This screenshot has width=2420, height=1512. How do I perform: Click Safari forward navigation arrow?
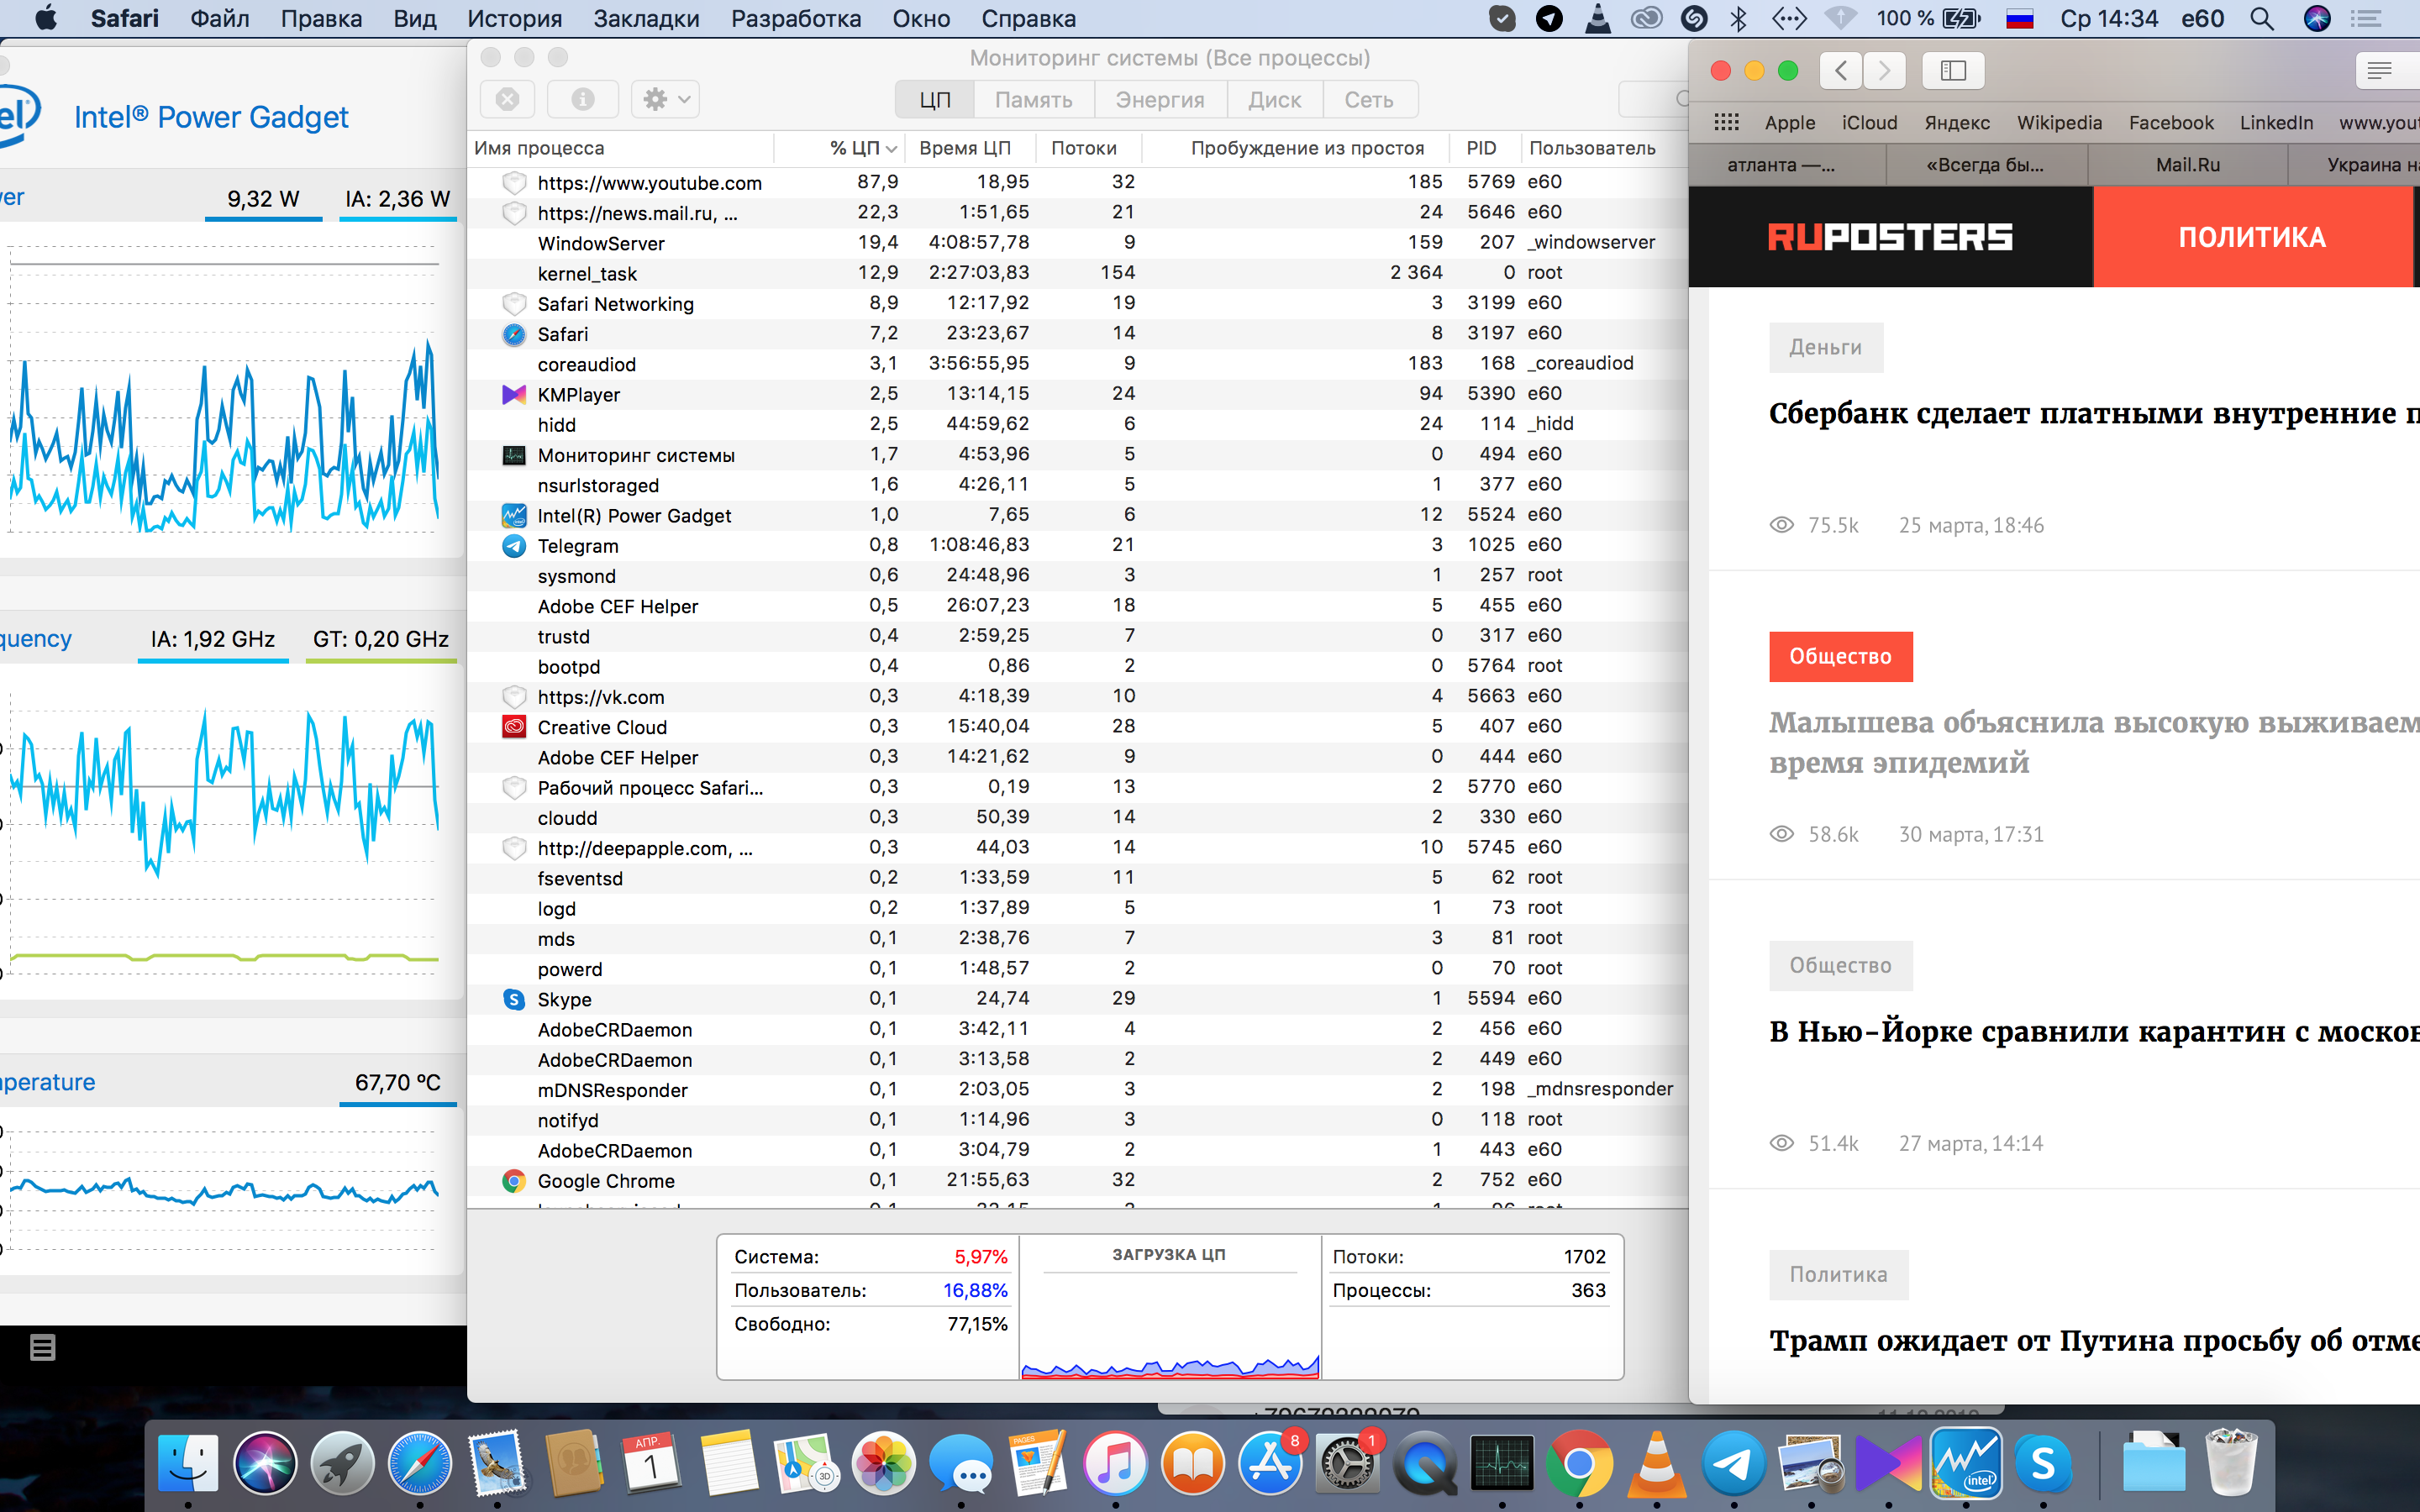(1884, 70)
